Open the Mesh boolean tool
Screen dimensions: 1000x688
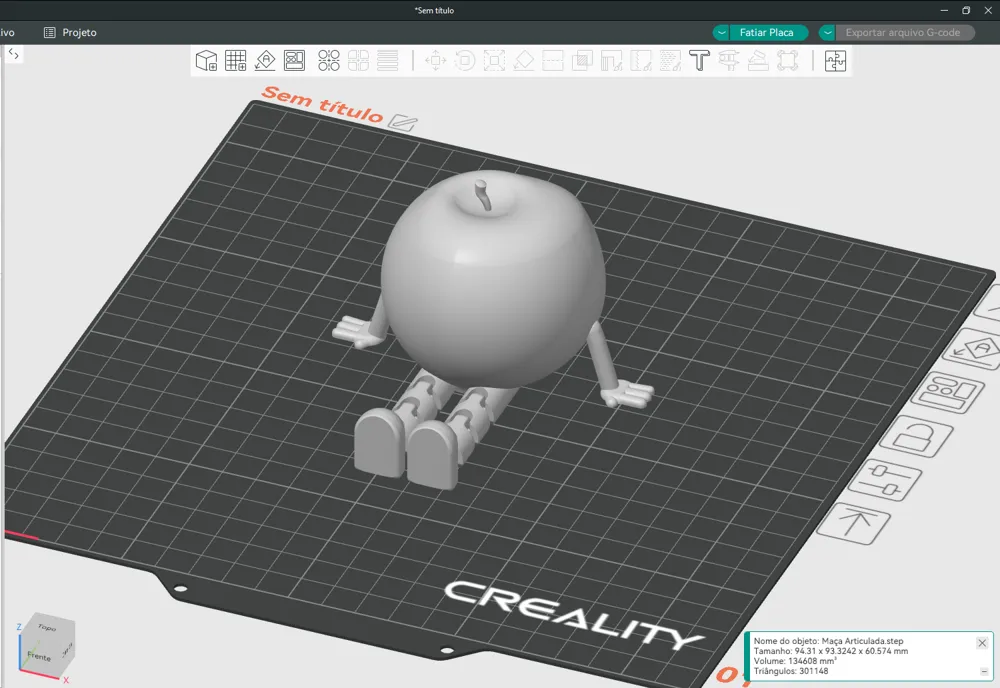pyautogui.click(x=582, y=61)
